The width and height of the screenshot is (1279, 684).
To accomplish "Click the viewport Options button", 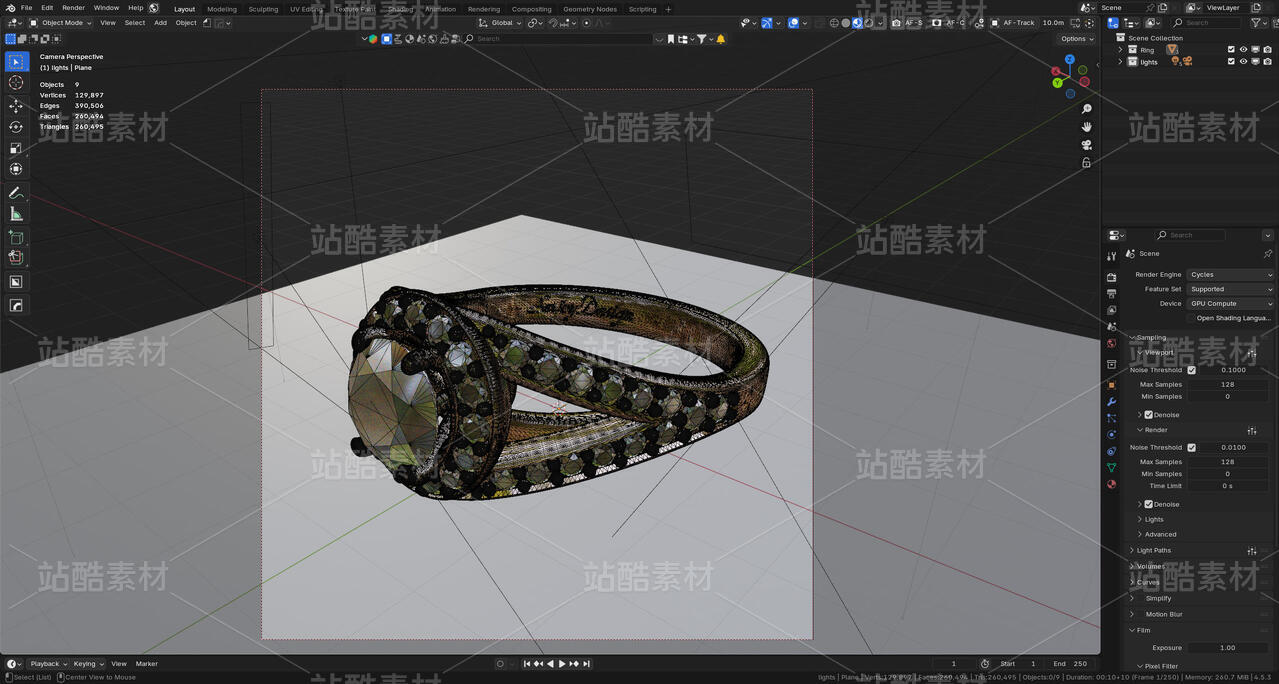I will point(1077,38).
